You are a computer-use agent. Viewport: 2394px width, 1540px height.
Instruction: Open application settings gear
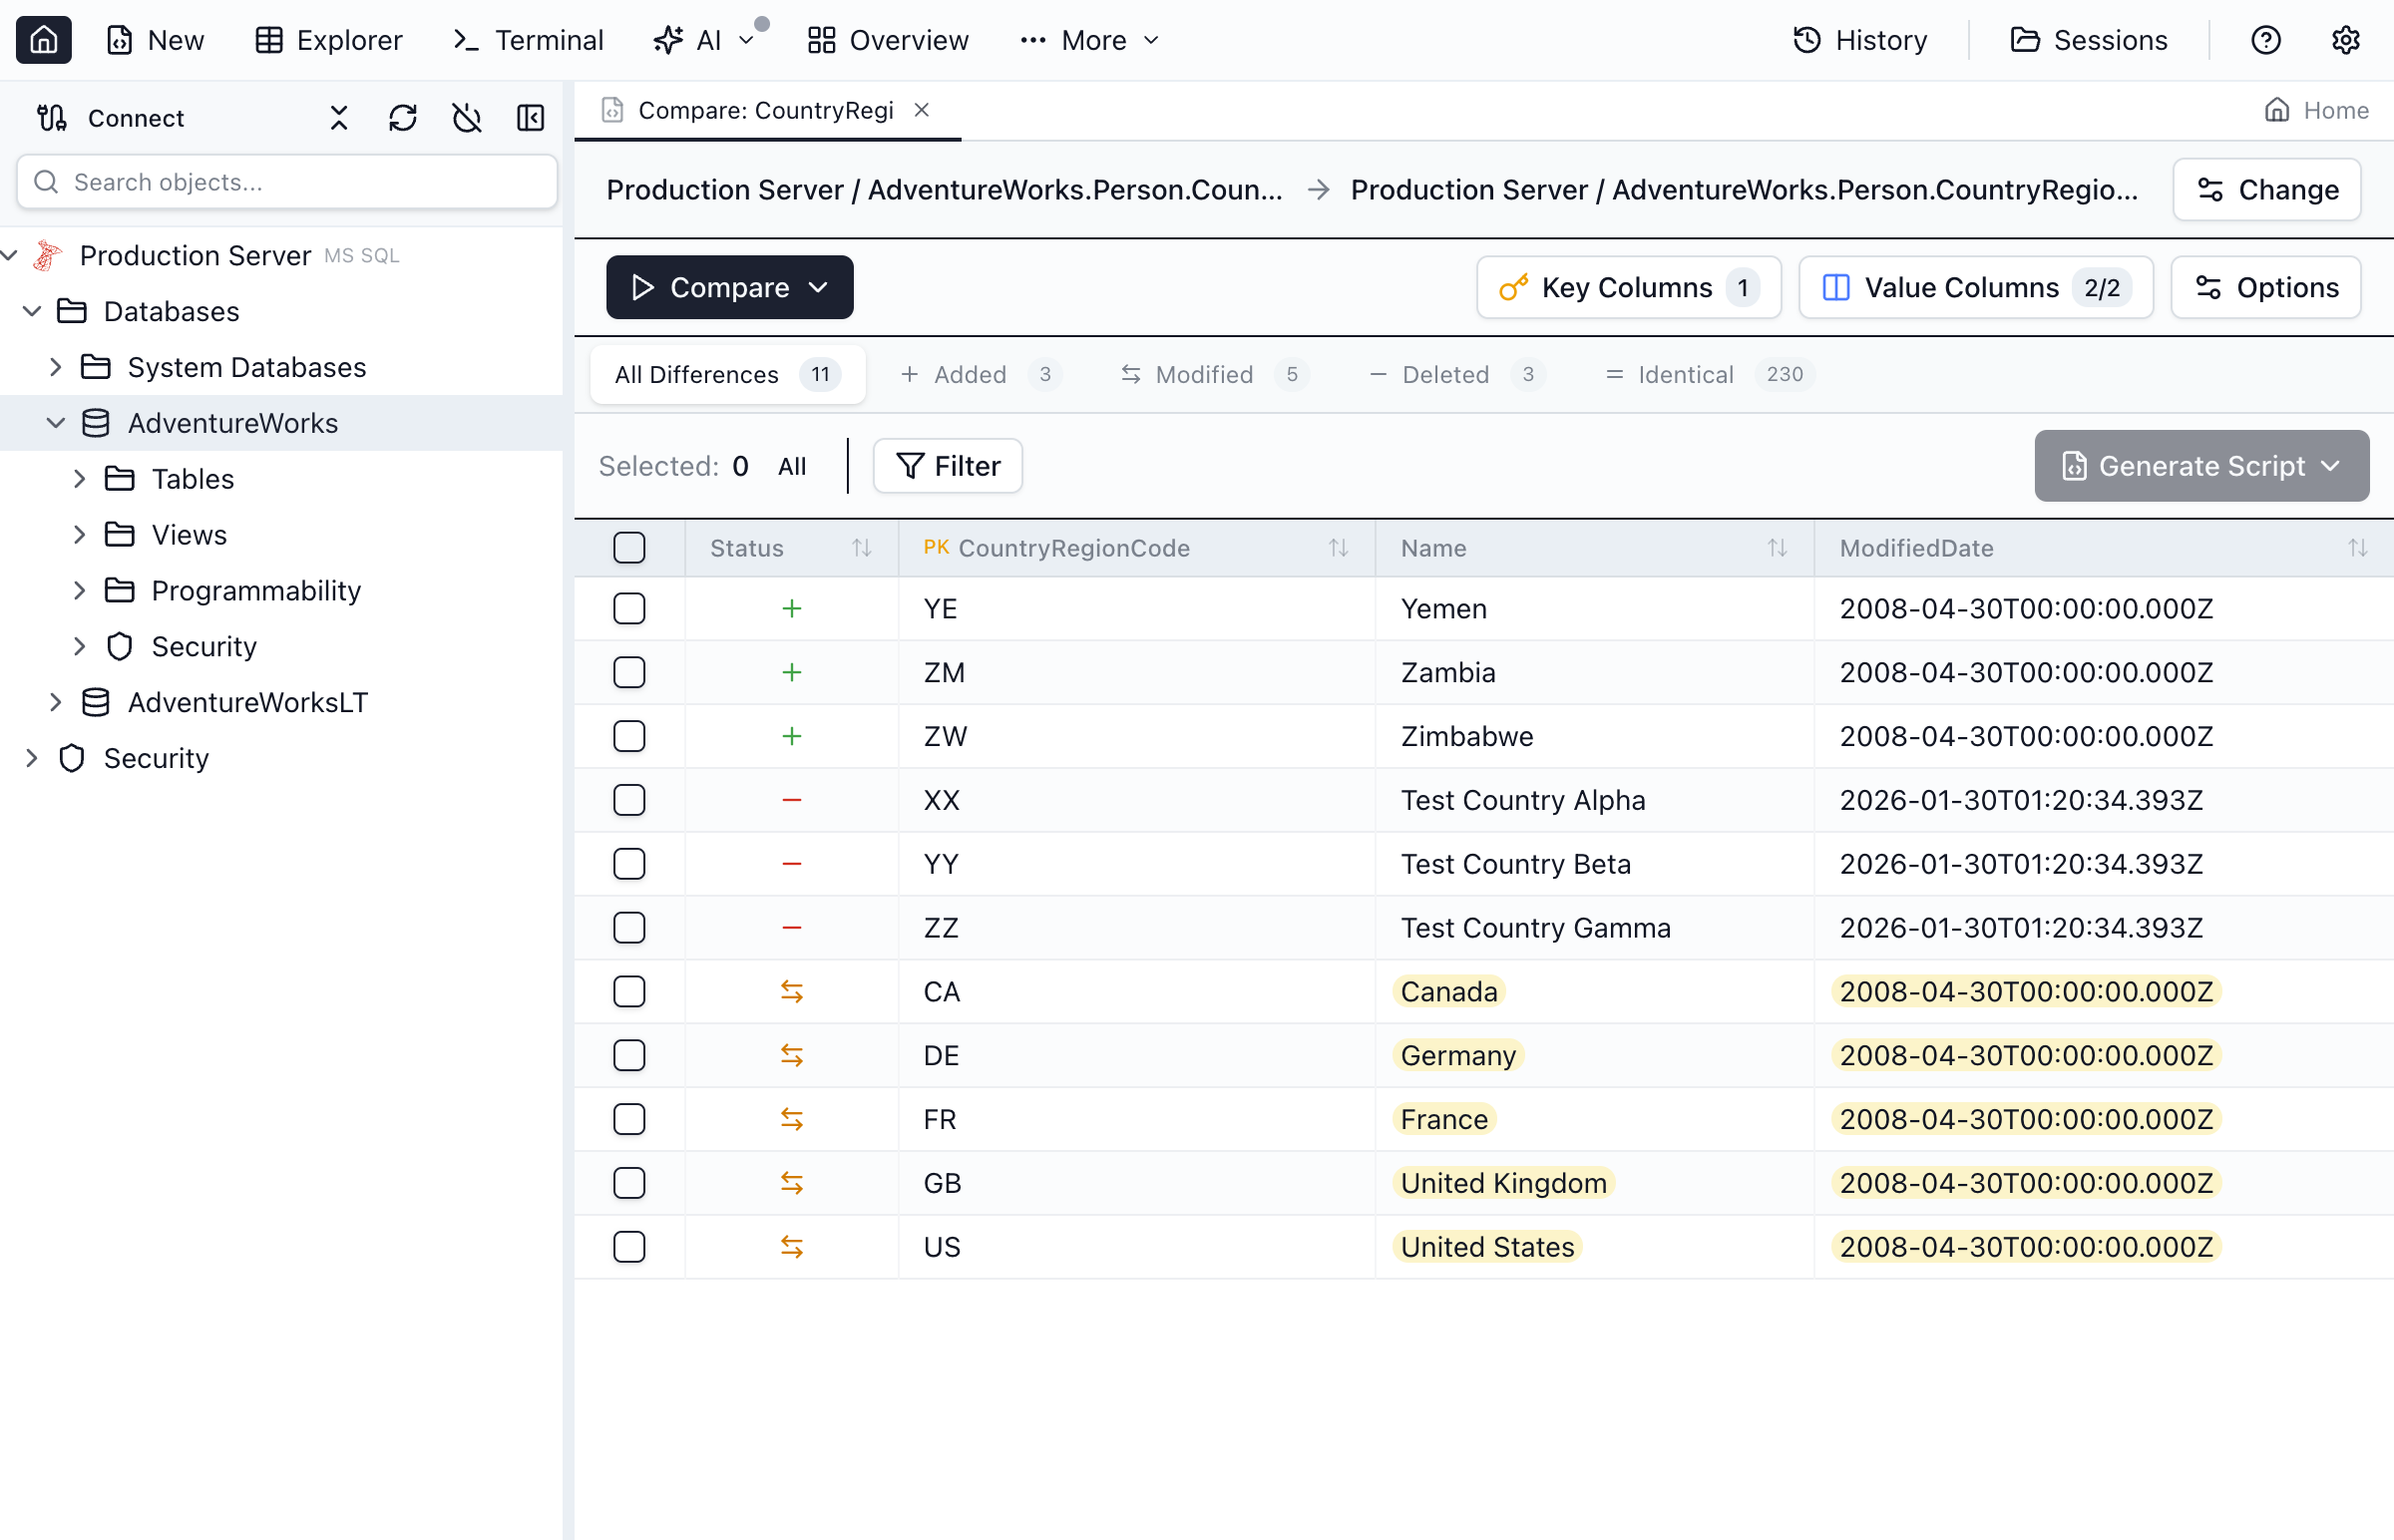pos(2346,40)
